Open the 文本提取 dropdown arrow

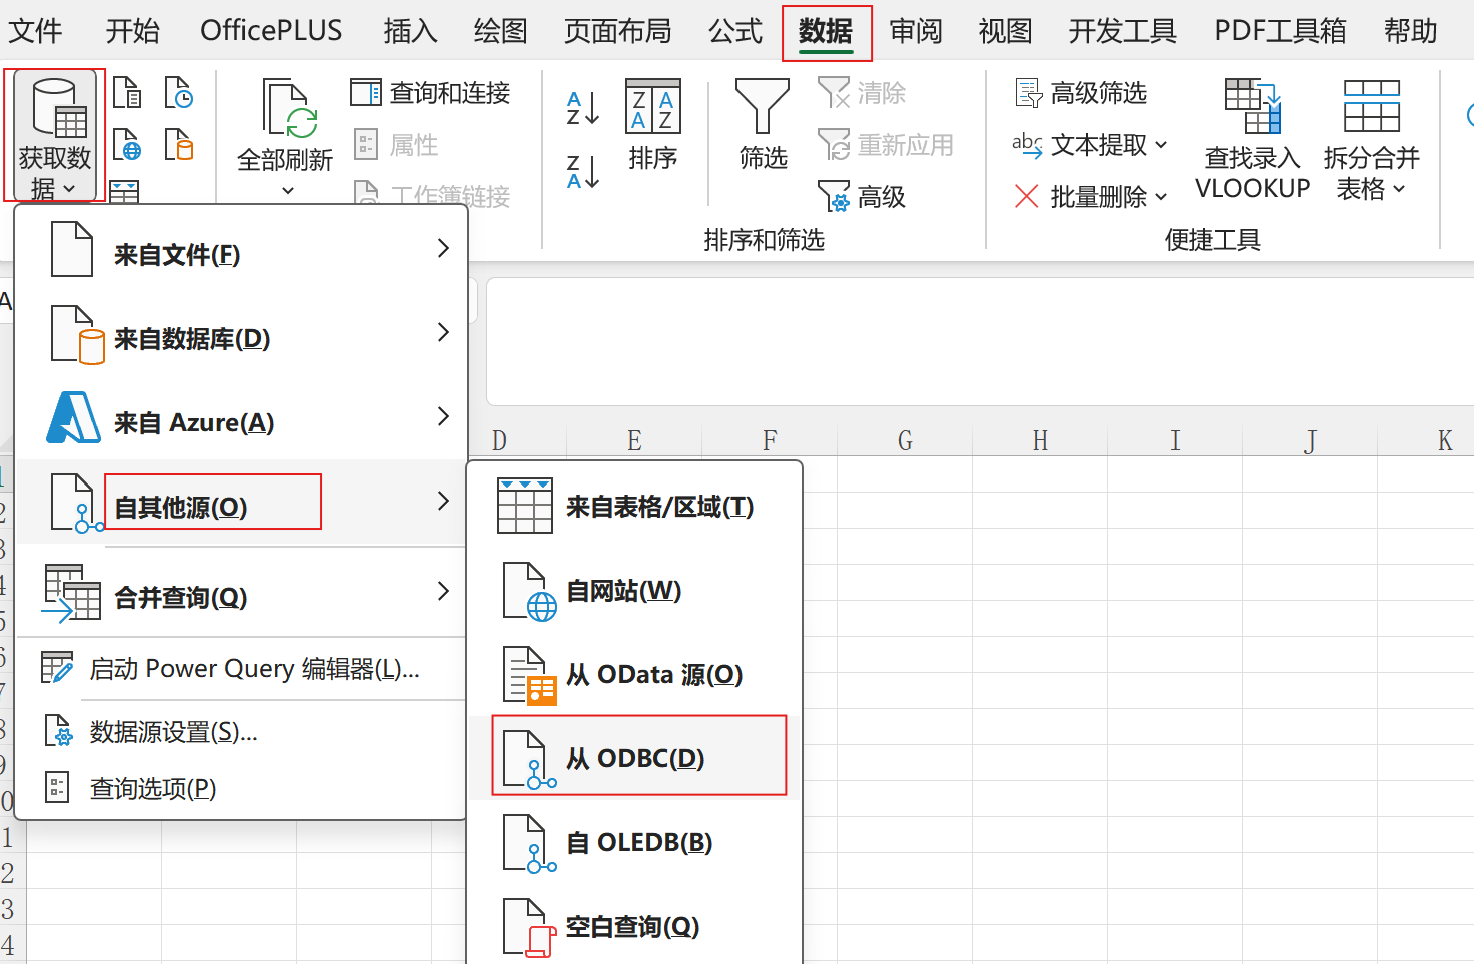click(1163, 145)
